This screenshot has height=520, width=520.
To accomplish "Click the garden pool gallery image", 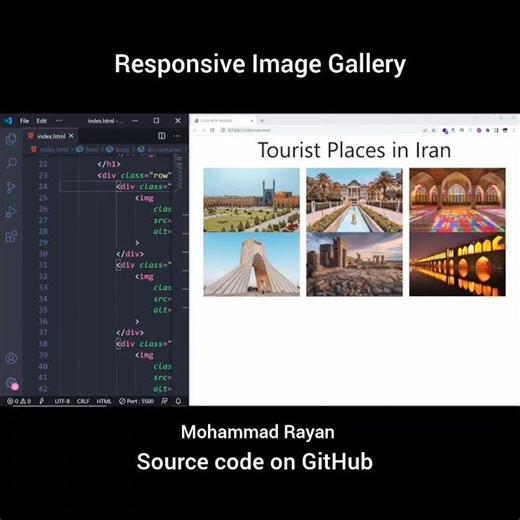I will tap(354, 200).
